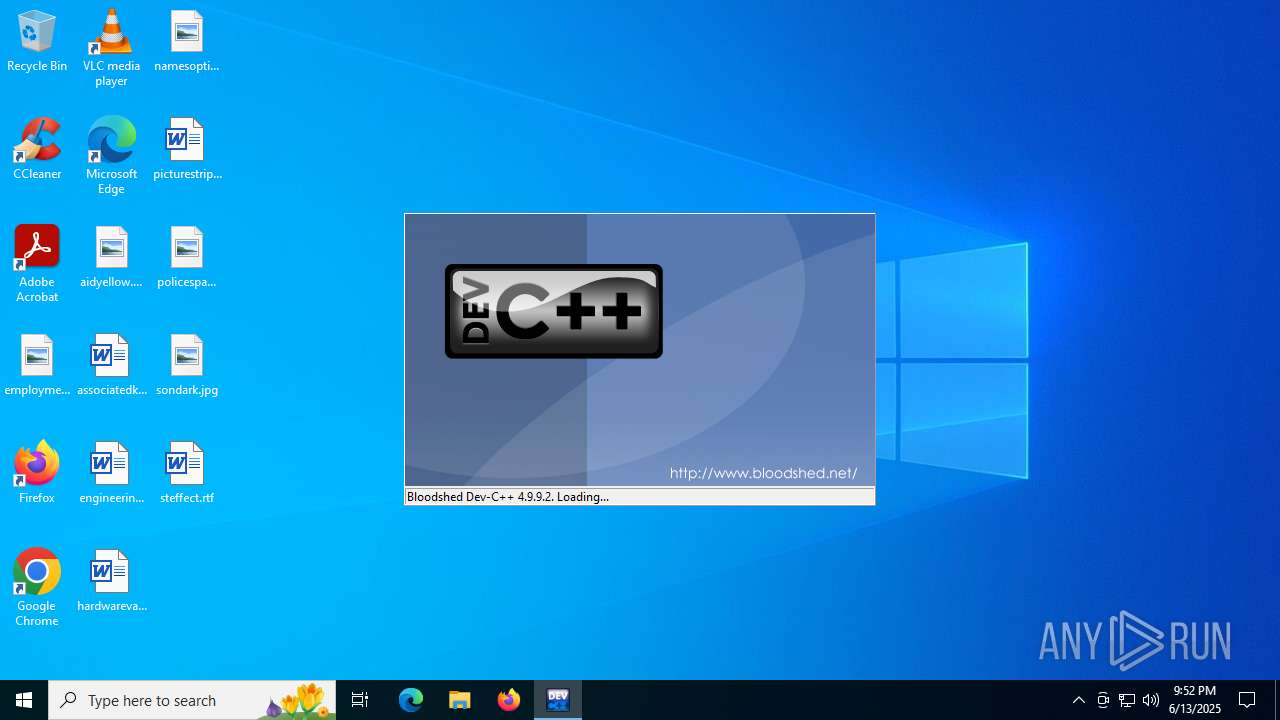This screenshot has height=720, width=1280.
Task: Select hardwareva... Word document
Action: [111, 581]
